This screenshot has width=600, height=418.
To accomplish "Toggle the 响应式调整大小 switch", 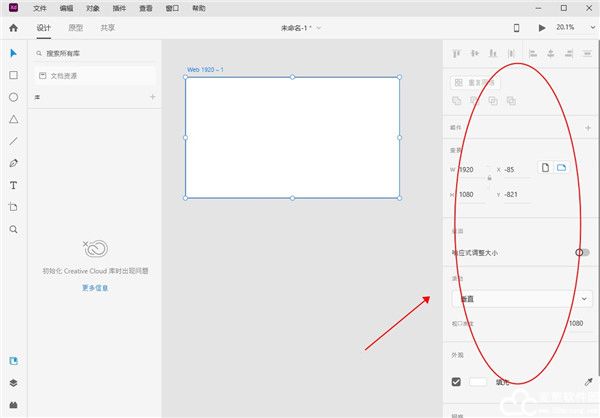I will click(582, 253).
